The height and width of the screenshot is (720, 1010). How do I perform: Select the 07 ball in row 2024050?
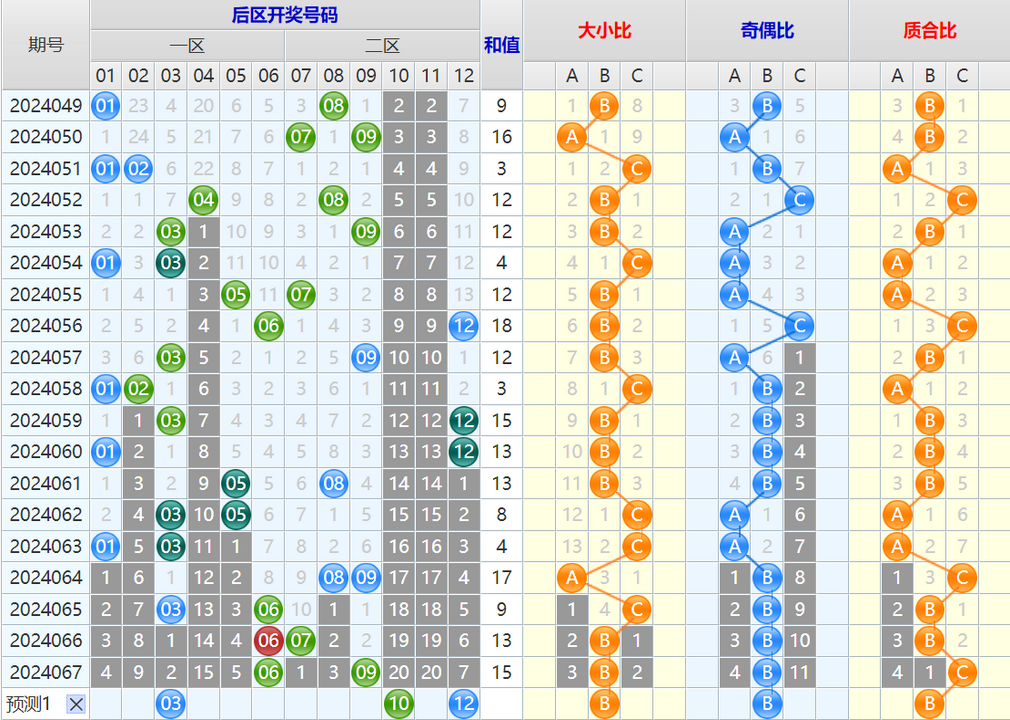301,137
